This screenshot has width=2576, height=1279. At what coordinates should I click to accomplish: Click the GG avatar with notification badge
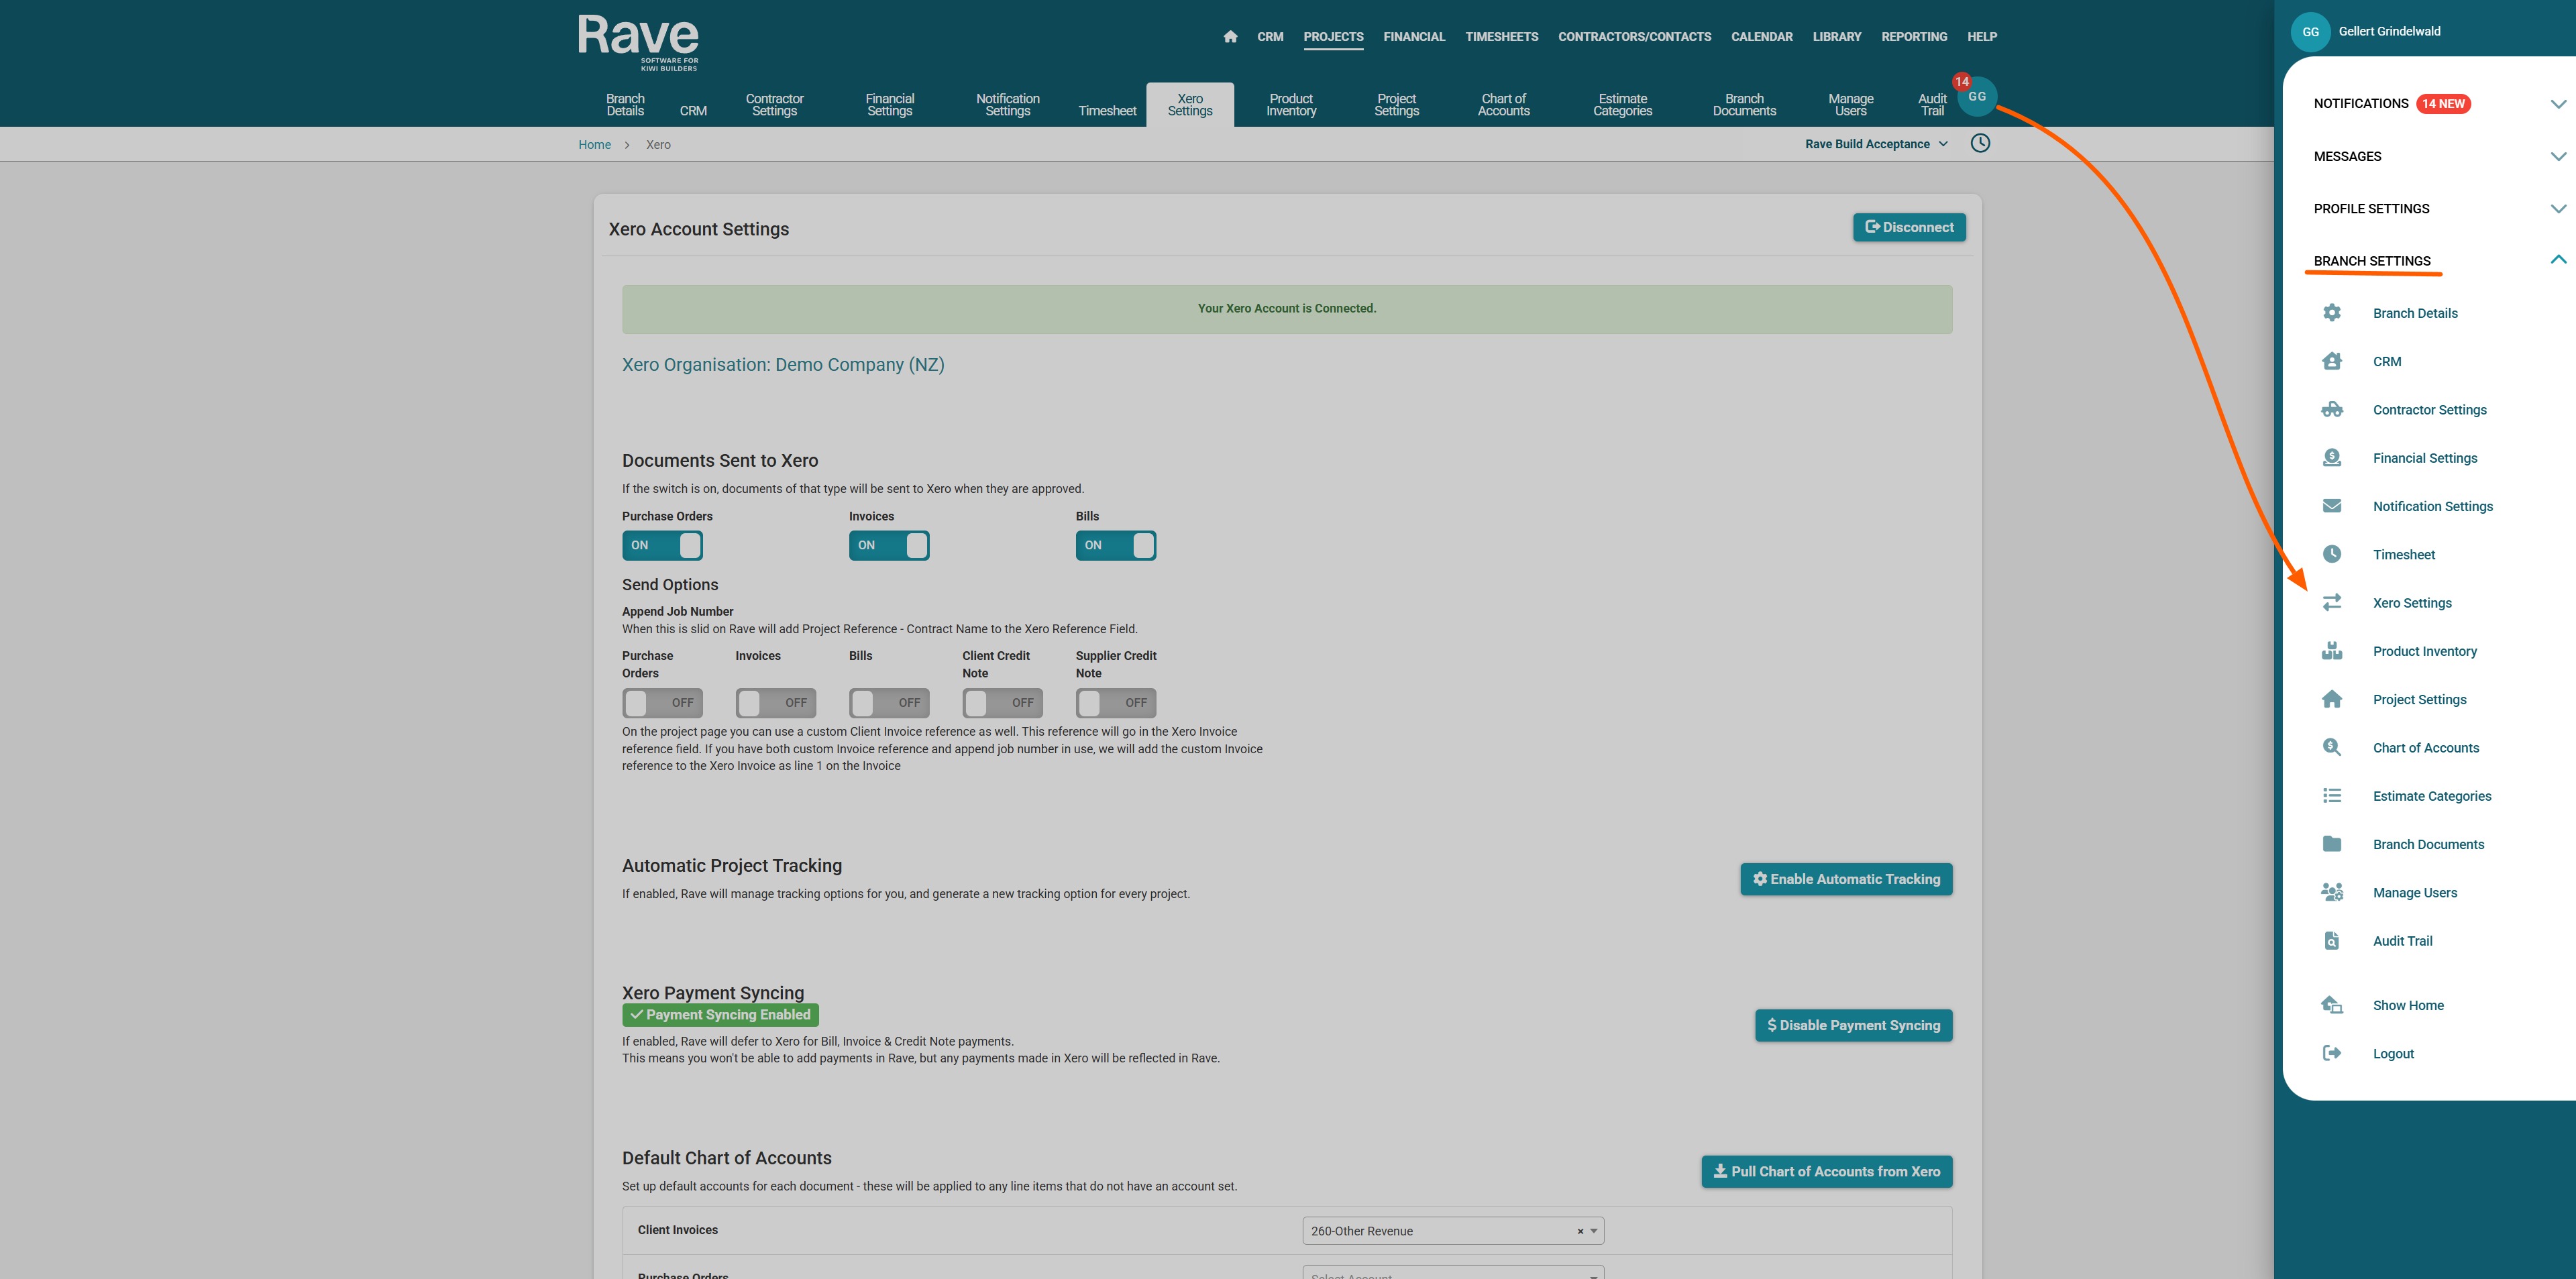click(x=1976, y=97)
